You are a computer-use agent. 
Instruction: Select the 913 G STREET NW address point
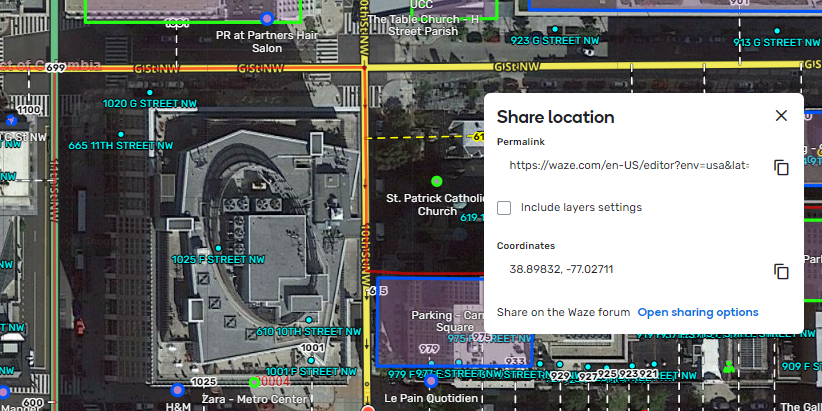click(x=777, y=31)
